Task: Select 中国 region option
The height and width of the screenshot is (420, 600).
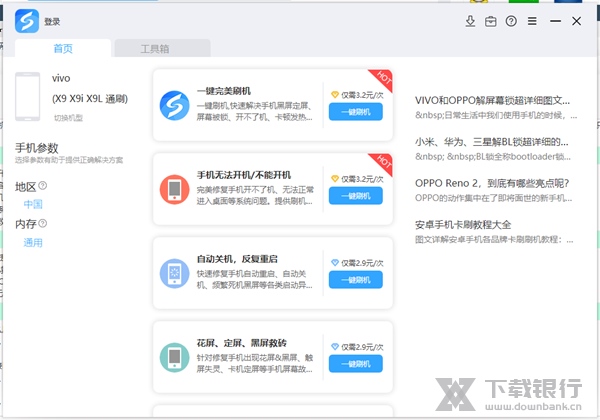Action: [33, 204]
